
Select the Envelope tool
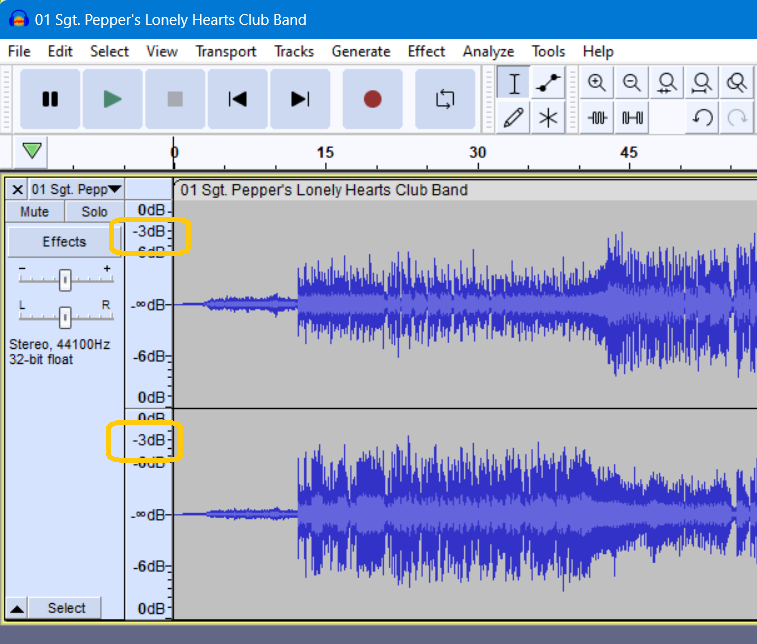pyautogui.click(x=548, y=83)
